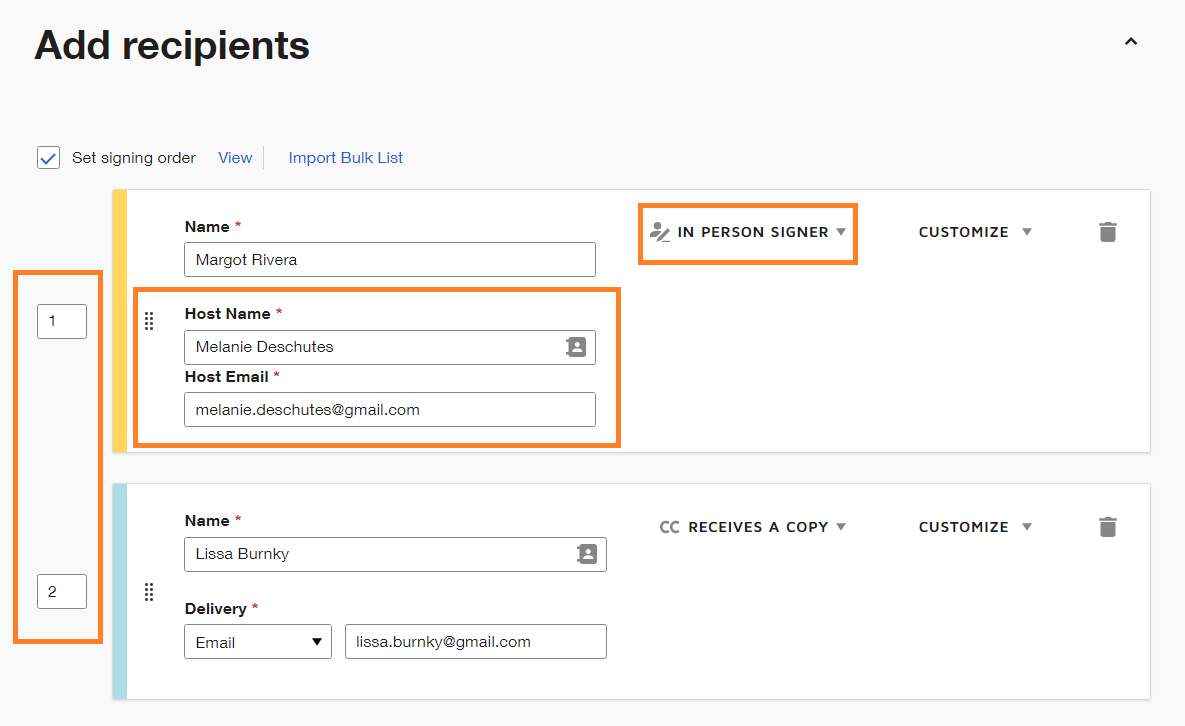Grab the drag handle for recipient 2
The image size is (1185, 726).
point(149,592)
